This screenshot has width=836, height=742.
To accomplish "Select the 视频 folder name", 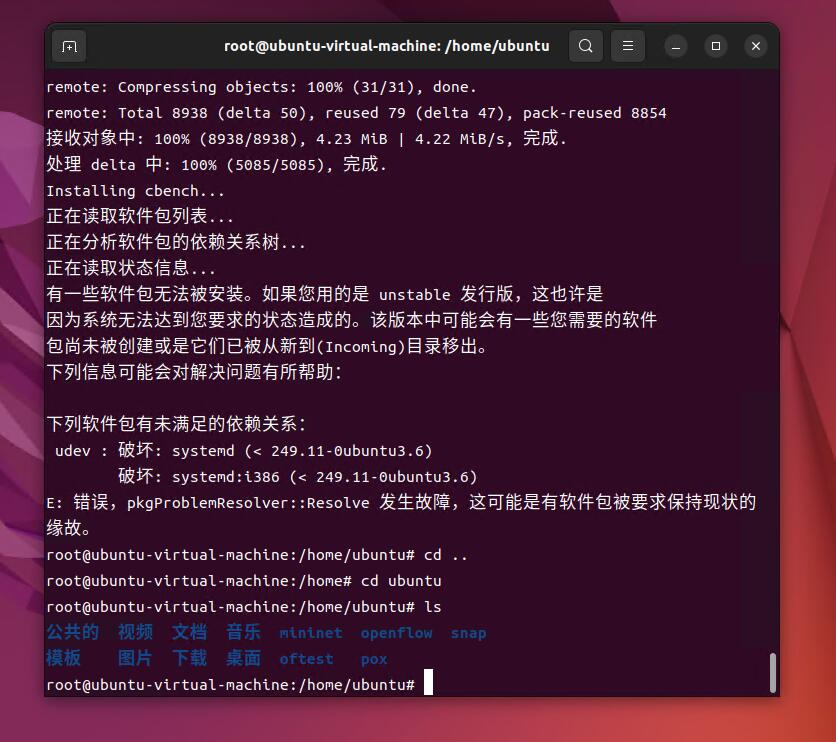I will pyautogui.click(x=135, y=632).
